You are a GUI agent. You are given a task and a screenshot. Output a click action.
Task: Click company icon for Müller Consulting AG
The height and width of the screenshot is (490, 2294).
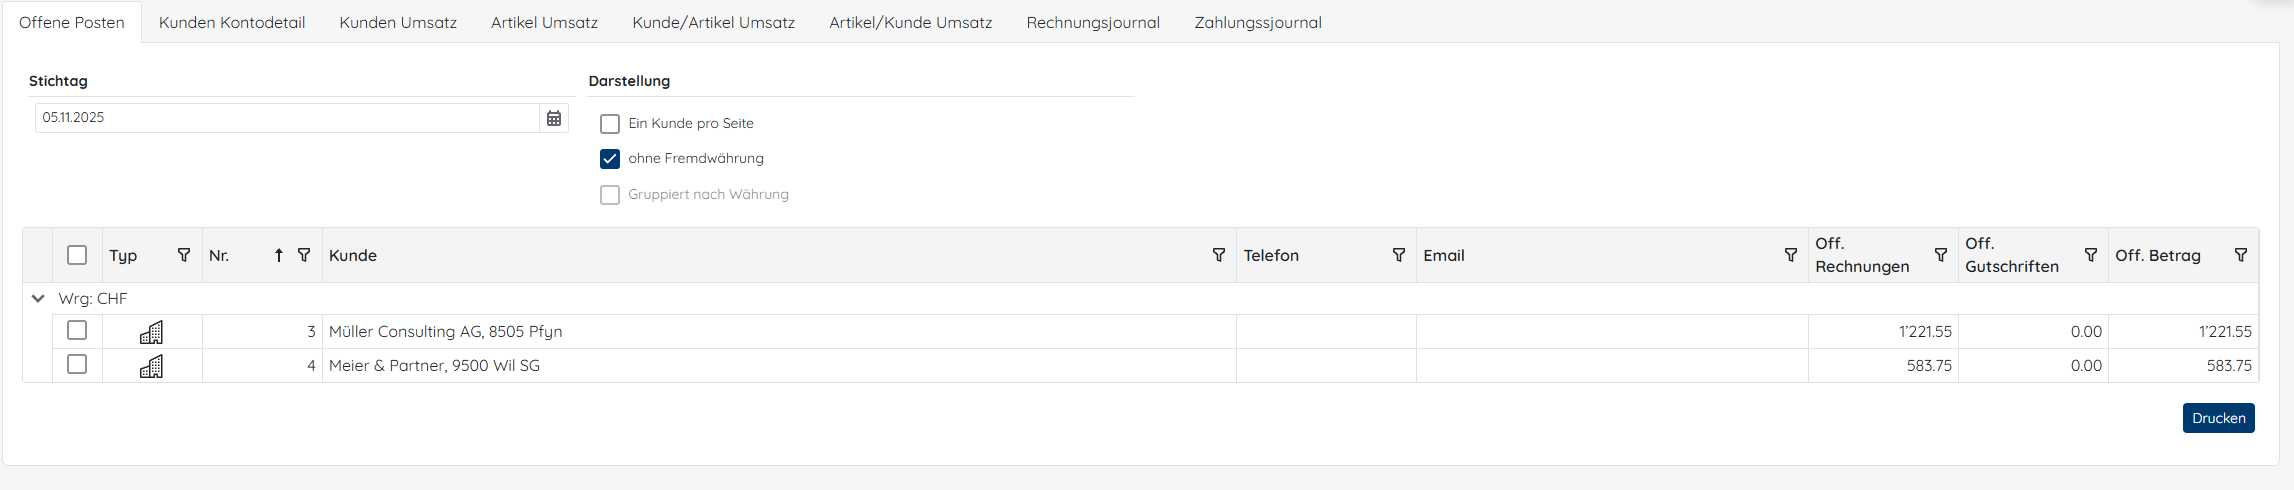coord(151,332)
